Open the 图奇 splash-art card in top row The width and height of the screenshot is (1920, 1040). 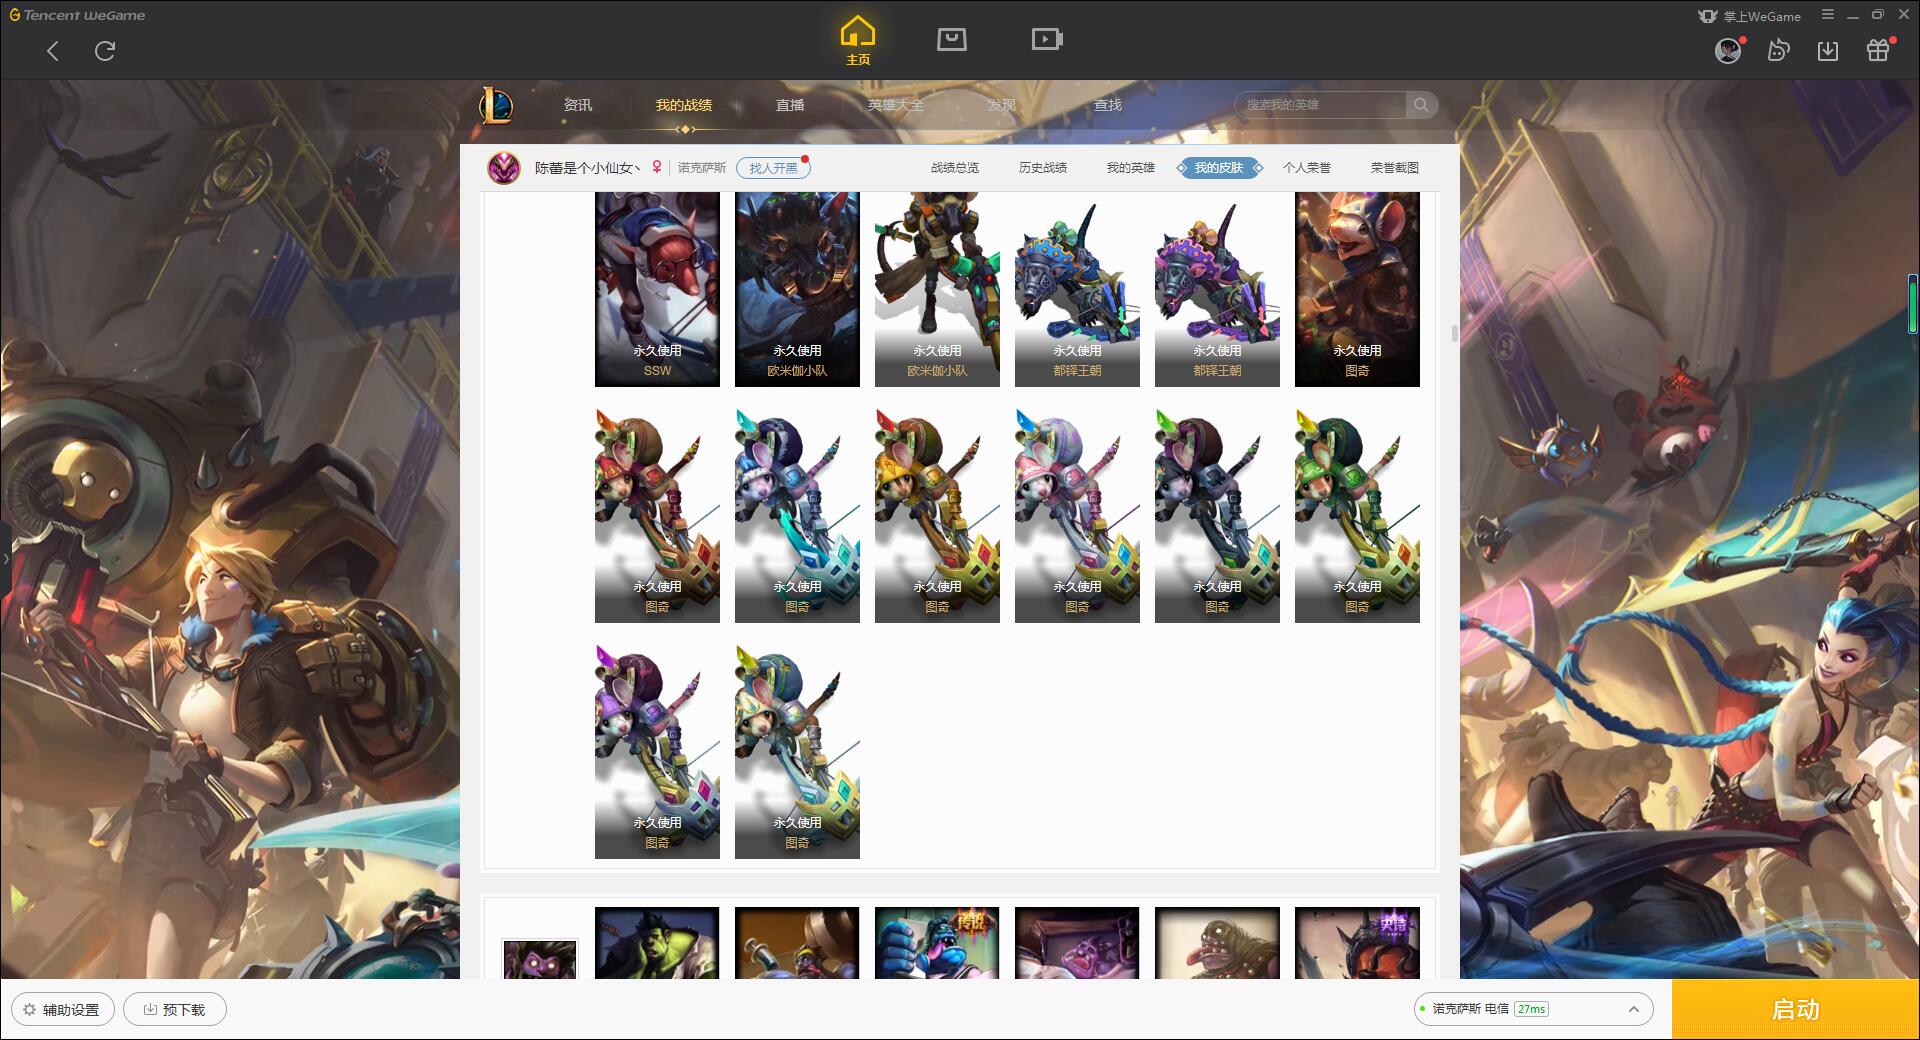tap(1357, 289)
